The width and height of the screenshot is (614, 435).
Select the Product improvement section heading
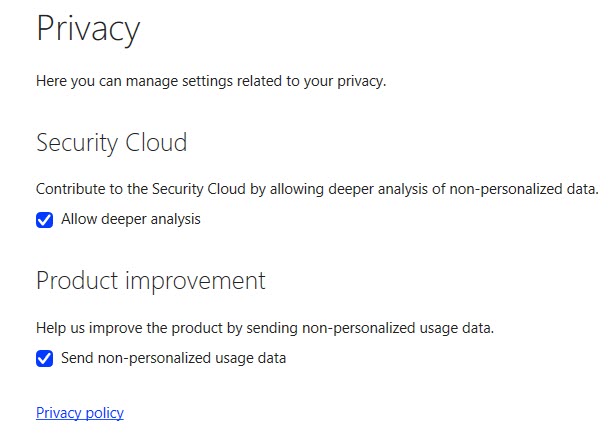click(x=150, y=281)
